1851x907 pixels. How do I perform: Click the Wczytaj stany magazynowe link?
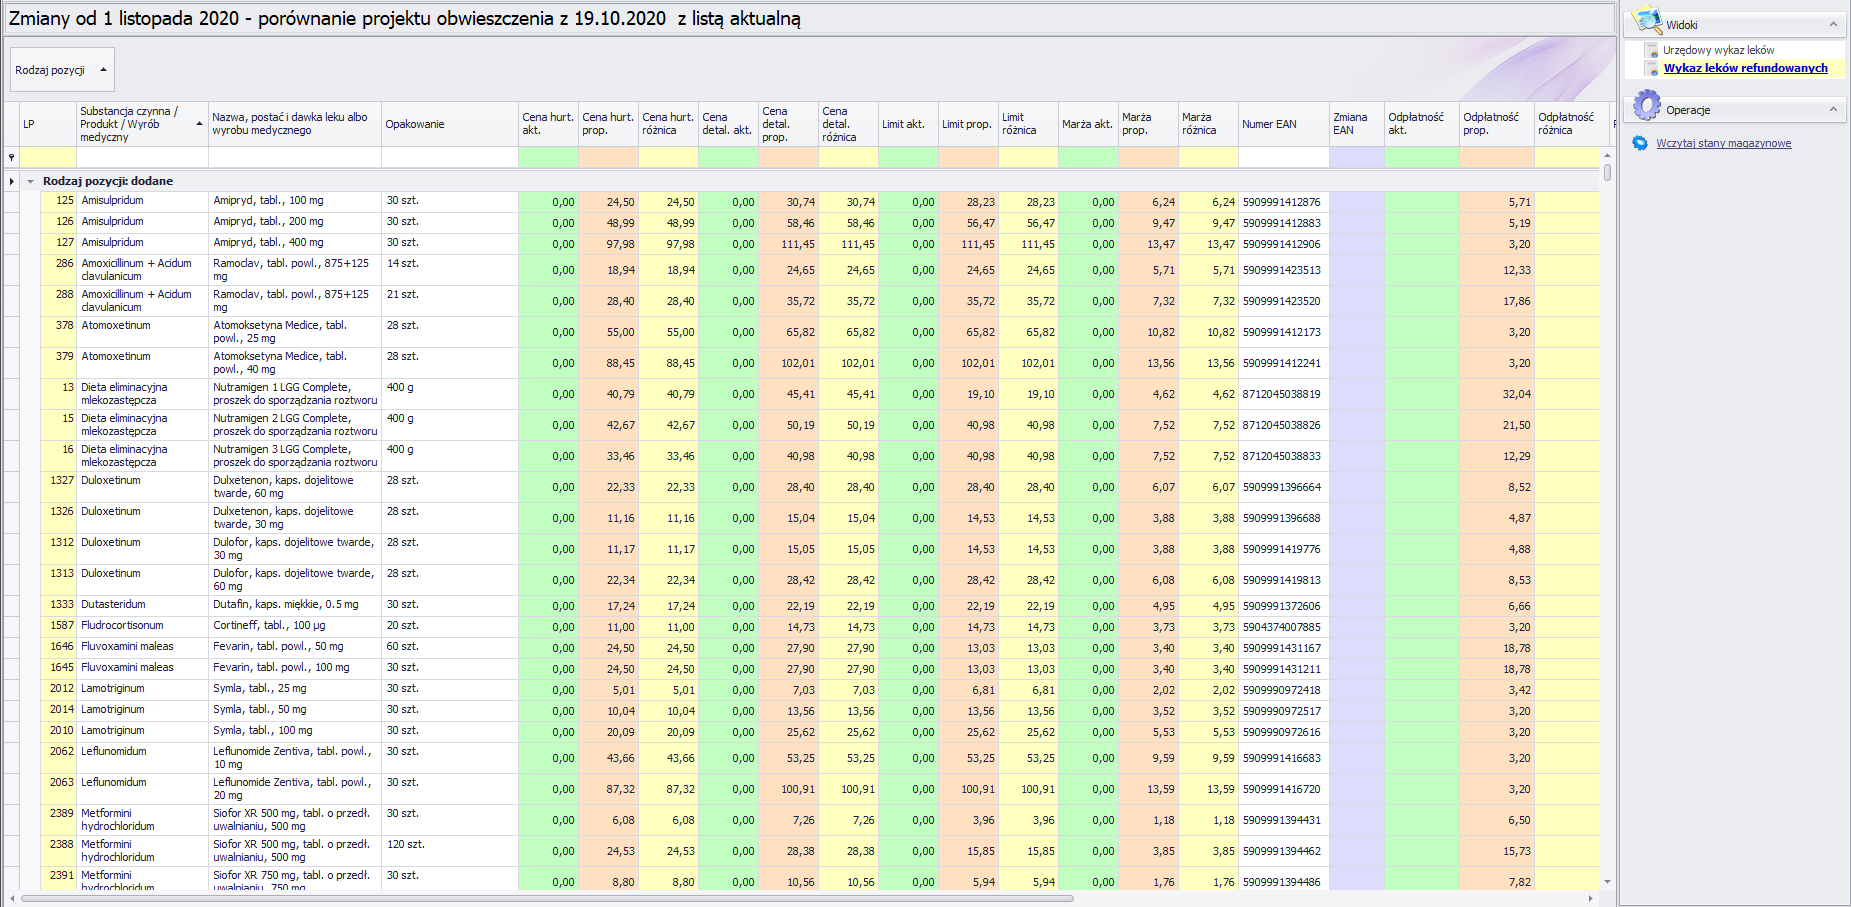click(x=1723, y=143)
